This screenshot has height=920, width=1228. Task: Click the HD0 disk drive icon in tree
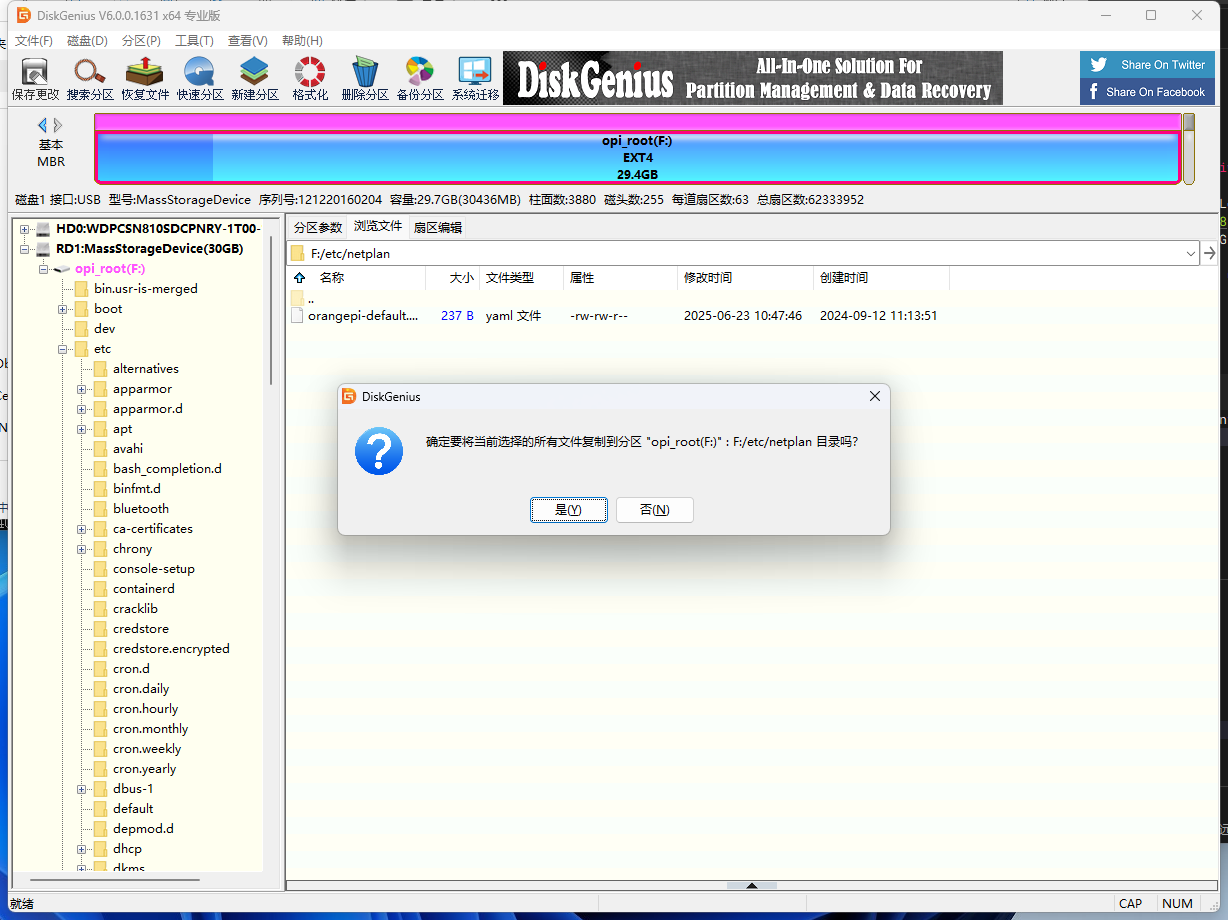tap(43, 229)
